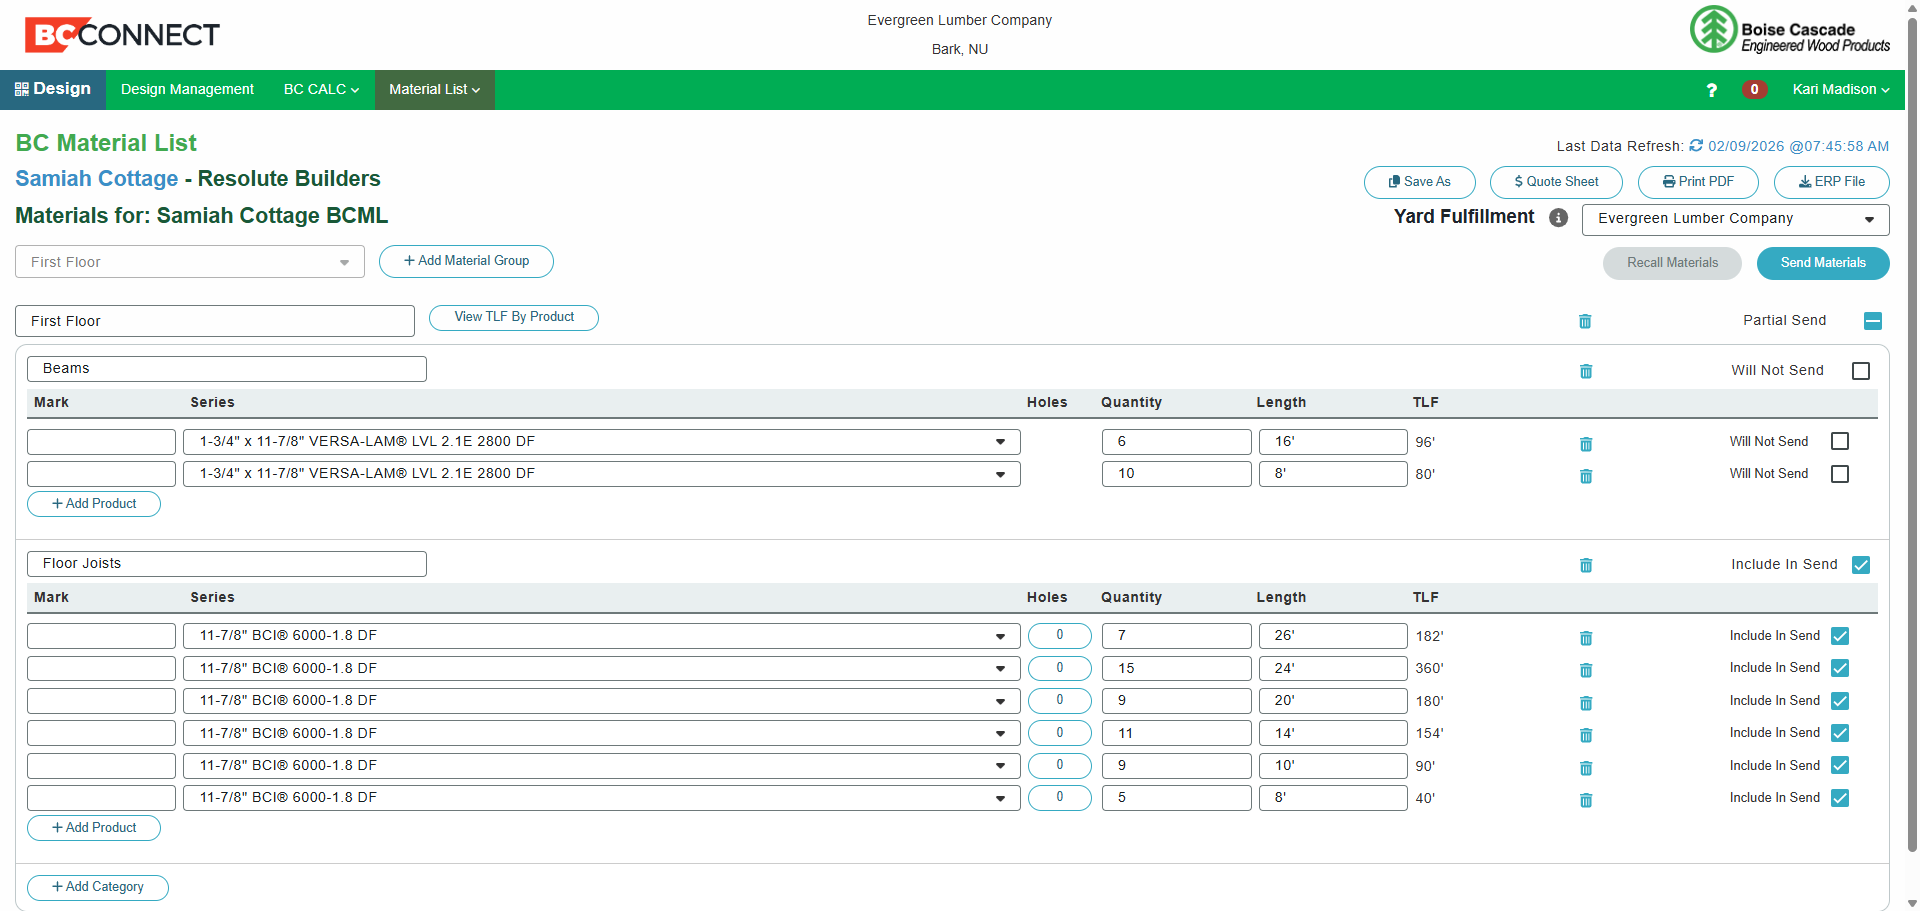The image size is (1920, 911).
Task: Delete the Floor Joists category
Action: [1586, 565]
